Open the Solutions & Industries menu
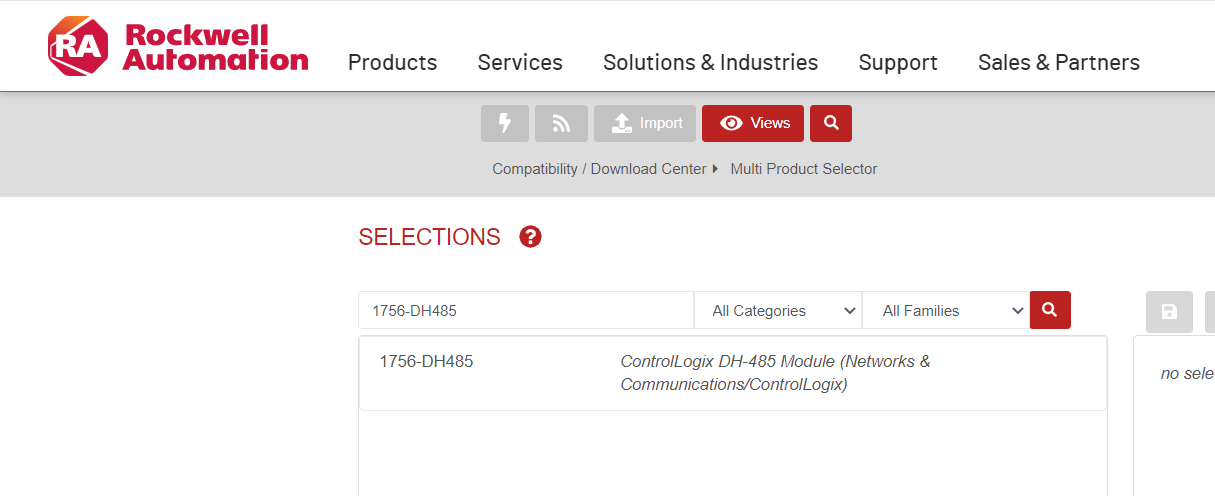This screenshot has width=1215, height=496. click(710, 62)
